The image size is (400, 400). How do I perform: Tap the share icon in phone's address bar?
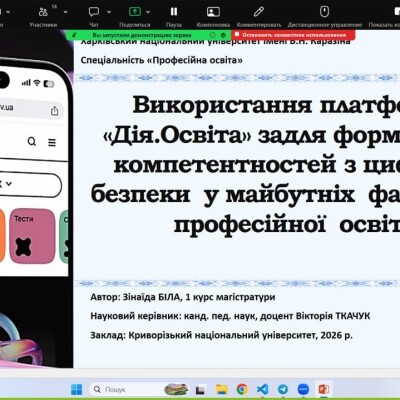tap(54, 111)
